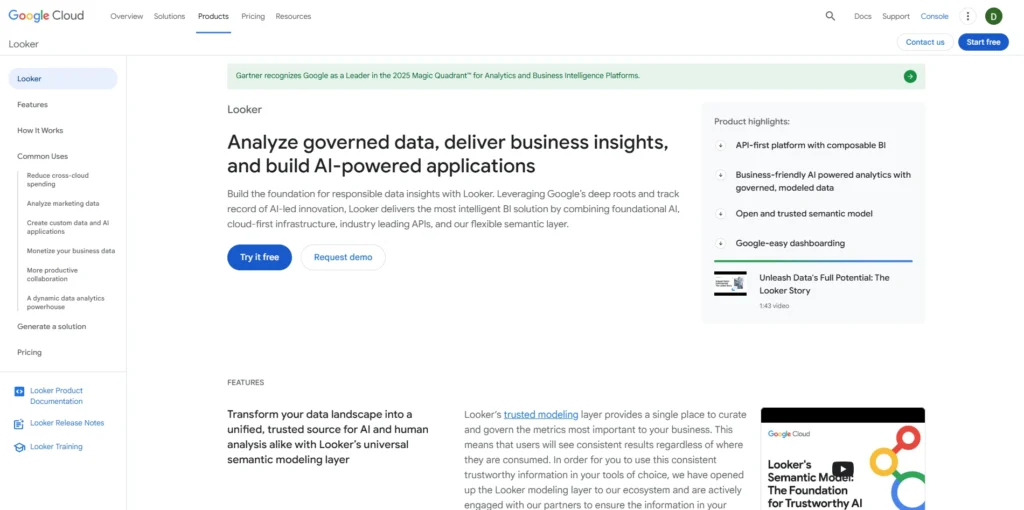Click the Looker product name in header
1024x510 pixels.
[x=24, y=44]
